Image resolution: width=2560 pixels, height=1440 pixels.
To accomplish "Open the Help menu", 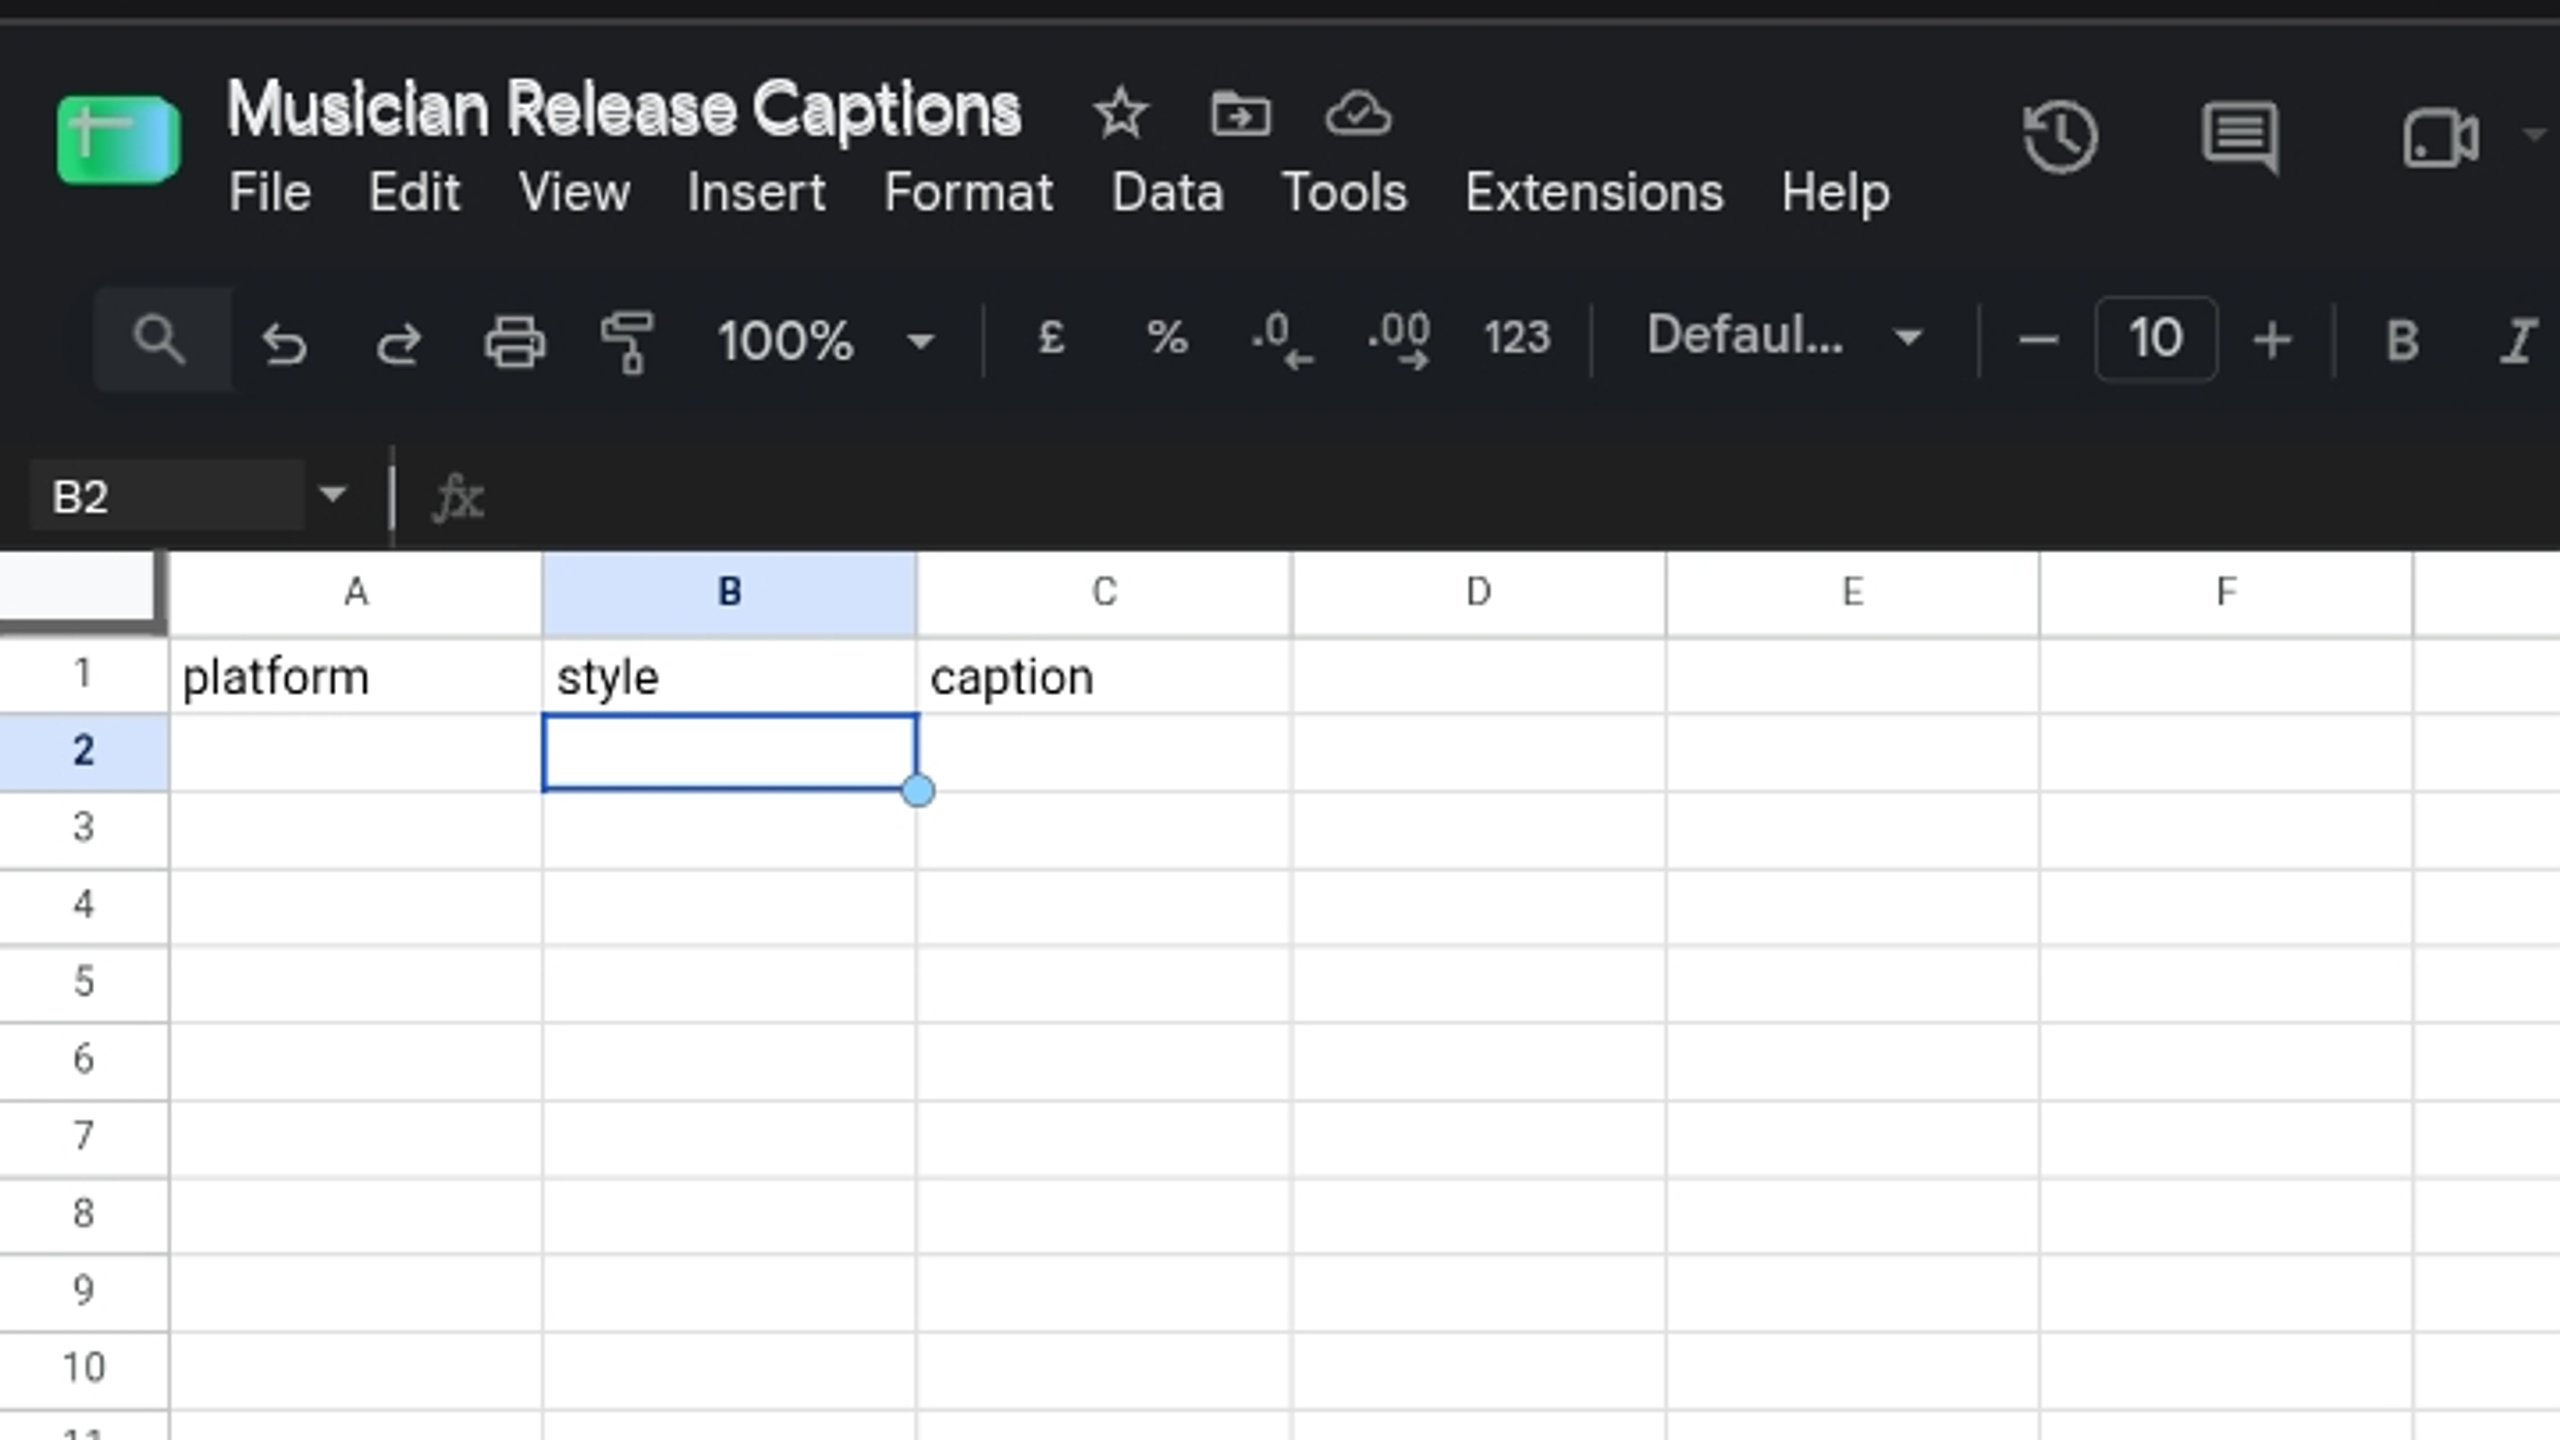I will click(1835, 192).
